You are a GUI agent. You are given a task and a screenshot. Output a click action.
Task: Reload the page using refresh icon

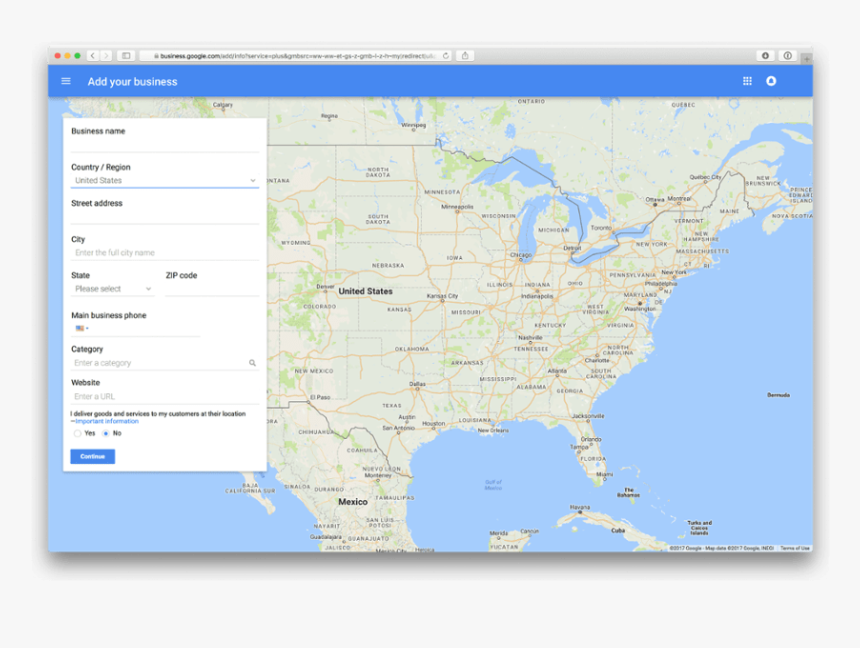(x=446, y=55)
